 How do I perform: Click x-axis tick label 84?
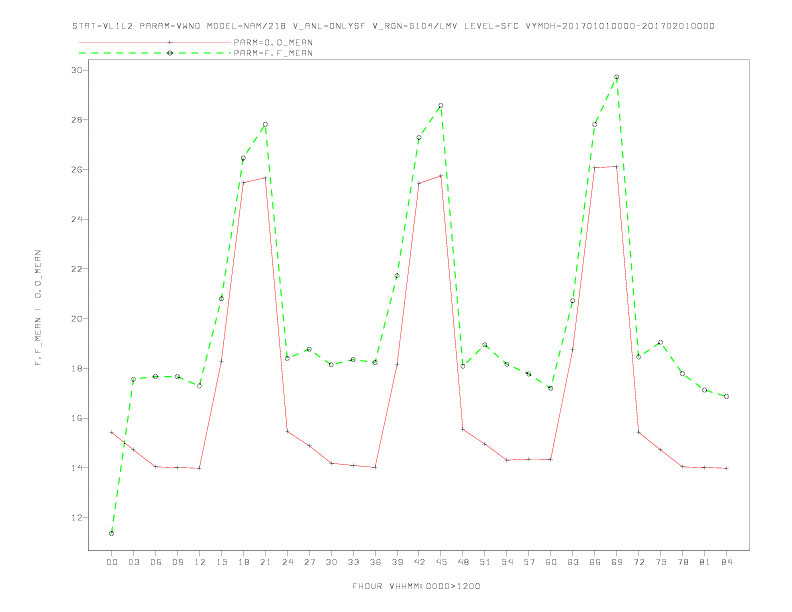tap(726, 562)
